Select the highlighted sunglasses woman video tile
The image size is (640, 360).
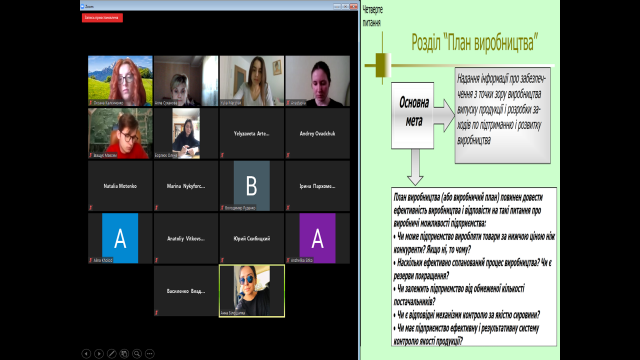252,291
